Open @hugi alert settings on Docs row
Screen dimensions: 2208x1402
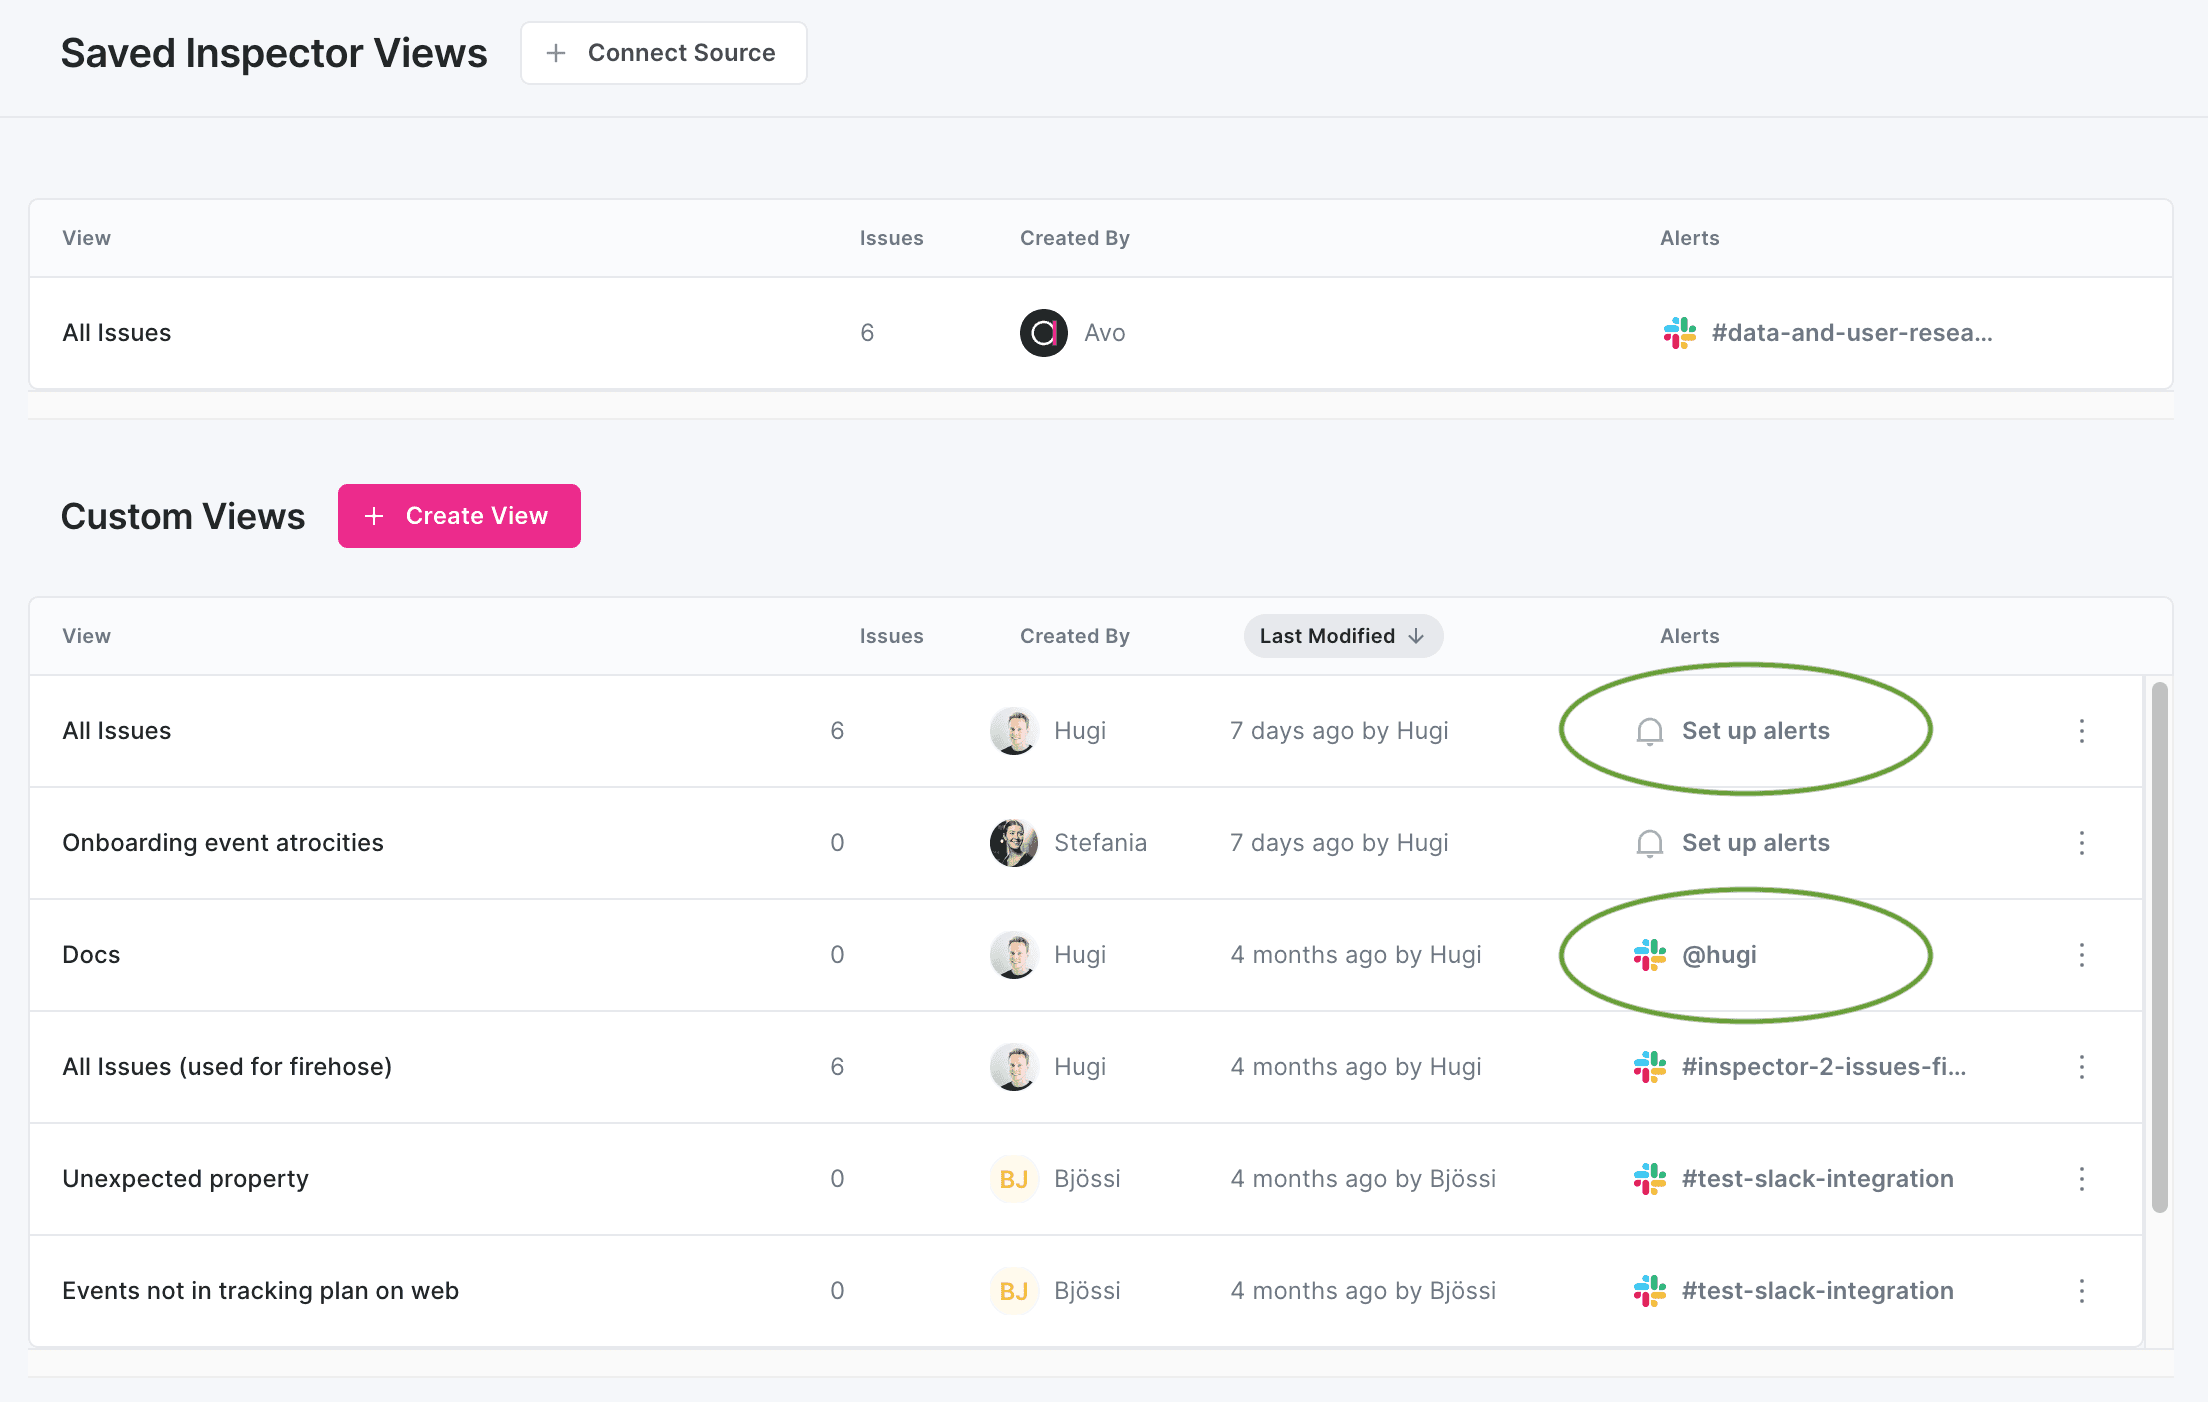tap(1720, 955)
